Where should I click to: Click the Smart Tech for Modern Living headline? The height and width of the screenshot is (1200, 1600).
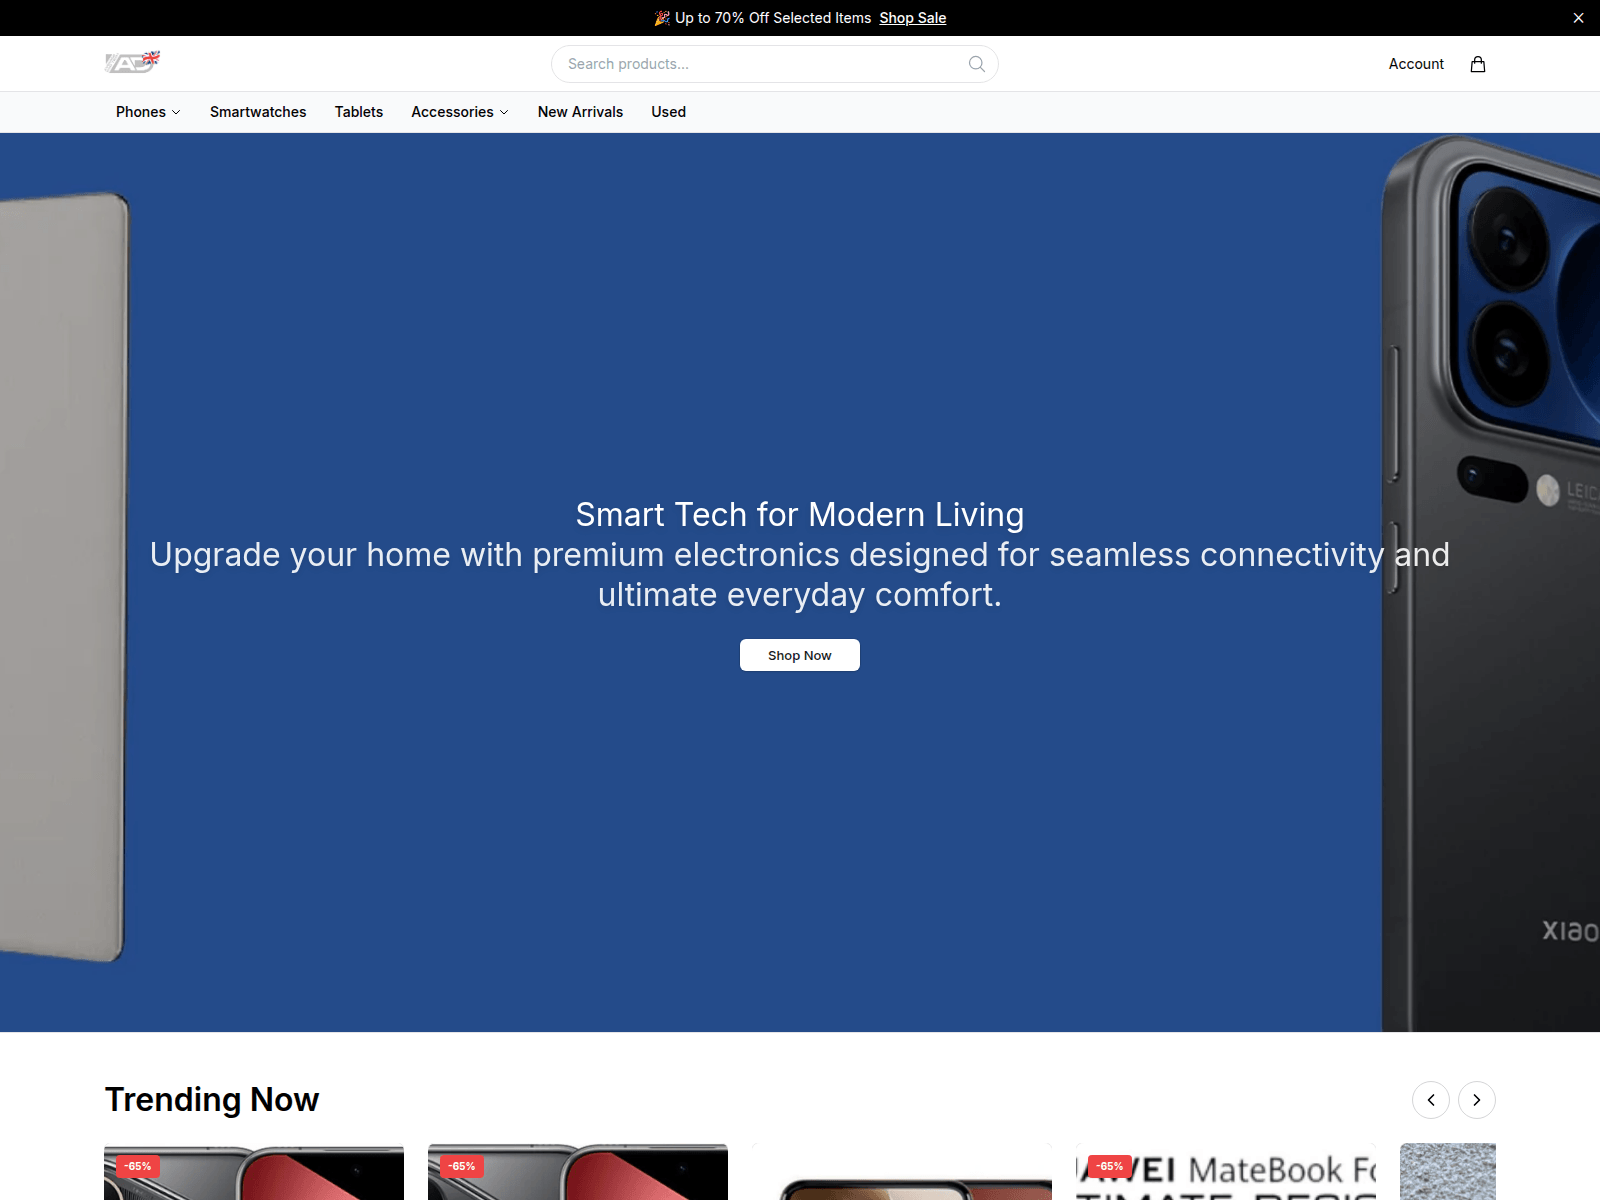800,514
